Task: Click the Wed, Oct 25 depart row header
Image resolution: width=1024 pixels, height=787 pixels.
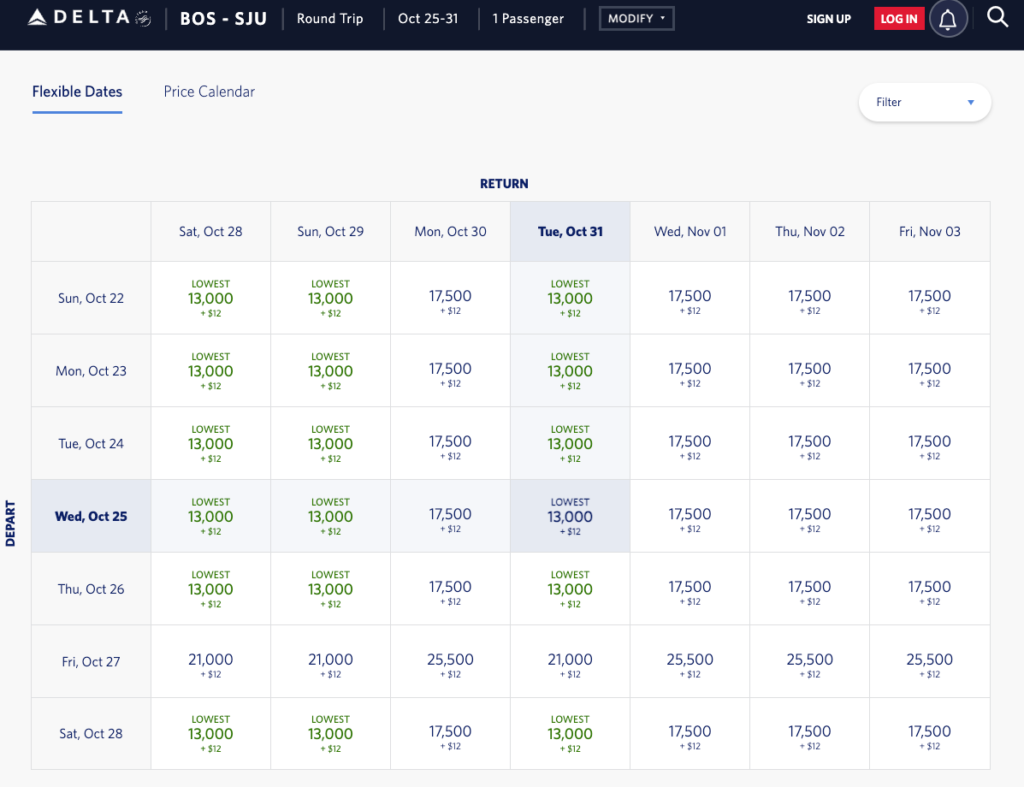Action: (x=91, y=516)
